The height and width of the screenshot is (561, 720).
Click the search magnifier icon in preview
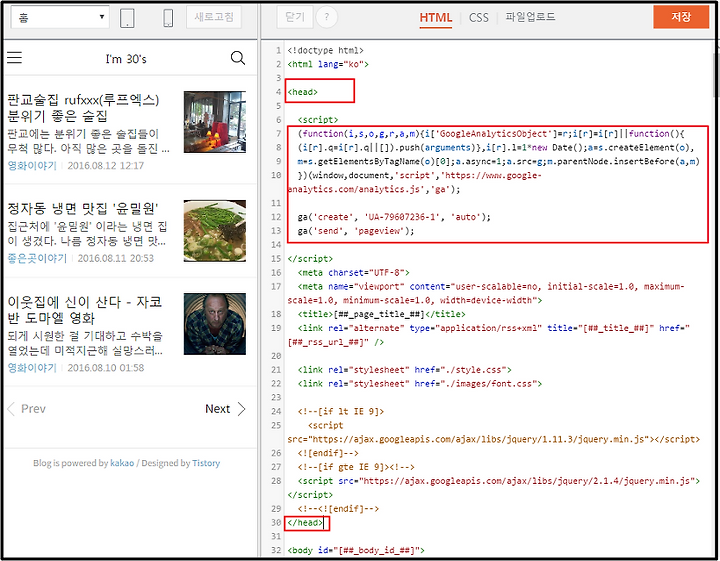pyautogui.click(x=237, y=58)
